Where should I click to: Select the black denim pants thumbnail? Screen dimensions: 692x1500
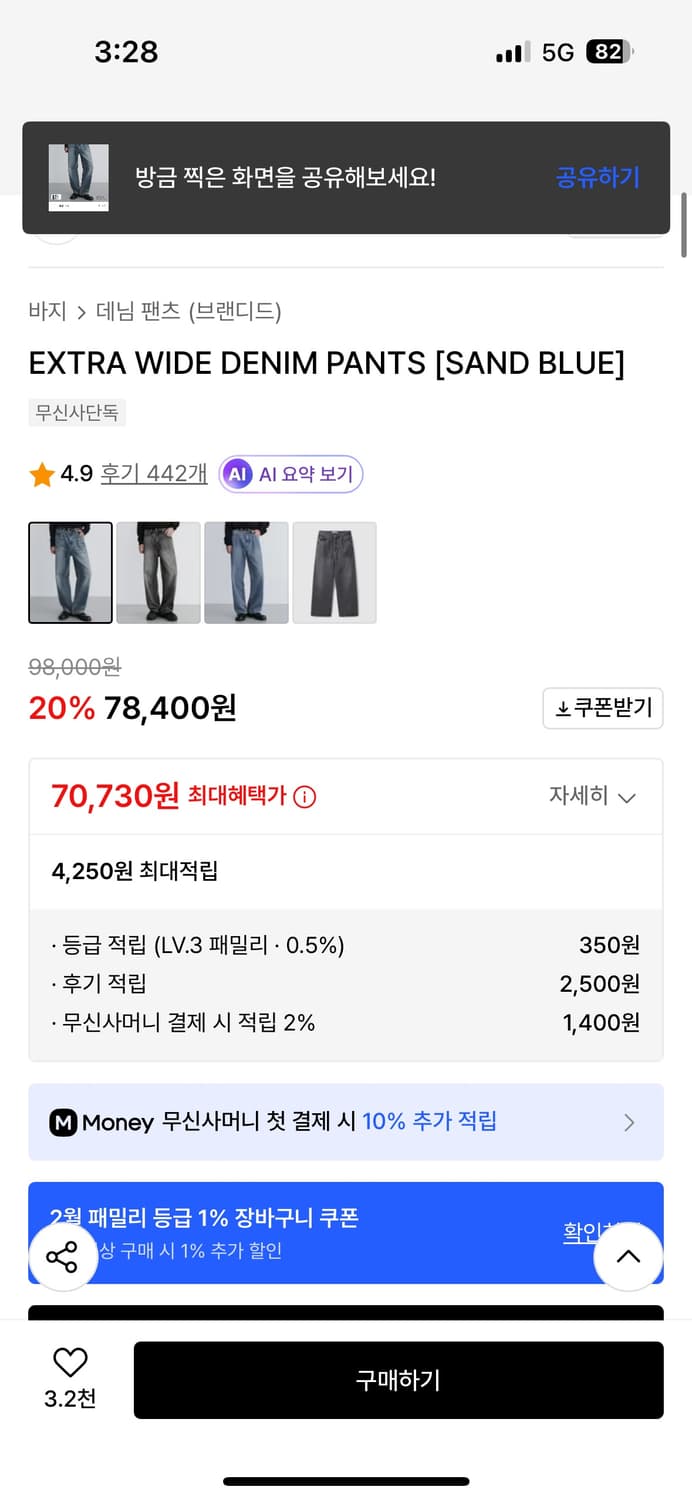click(334, 572)
